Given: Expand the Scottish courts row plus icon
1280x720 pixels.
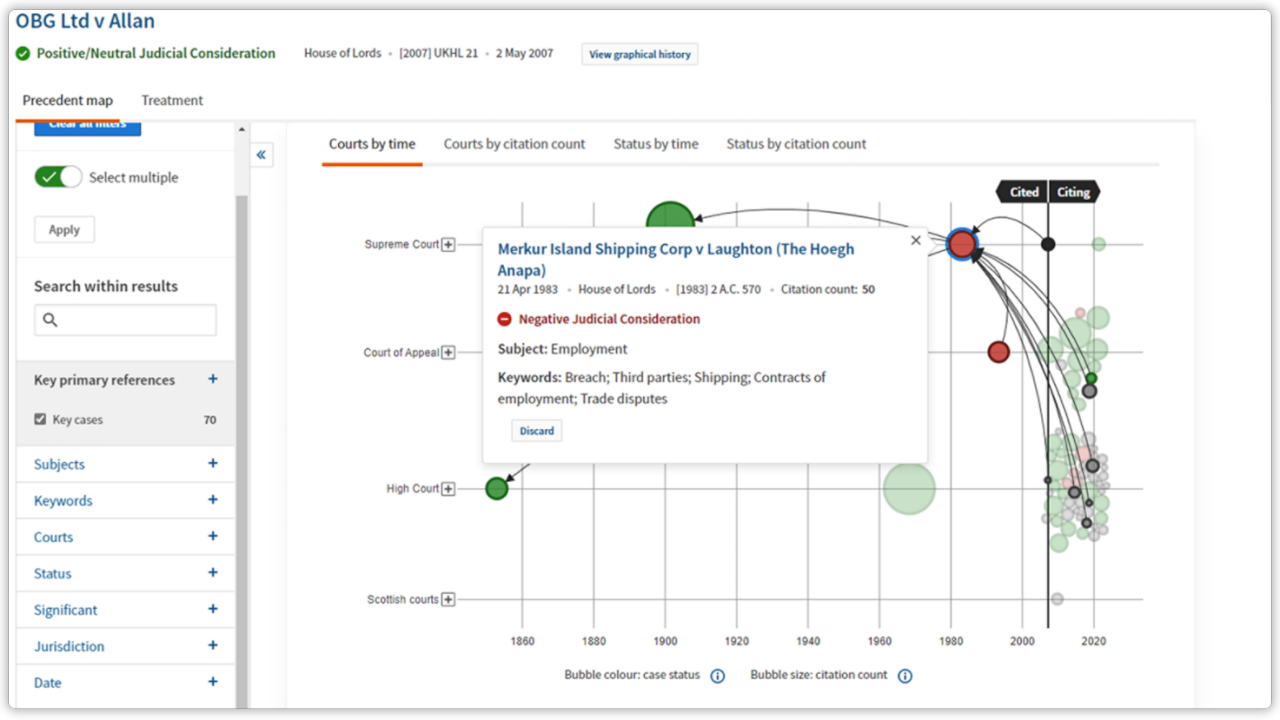Looking at the screenshot, I should pos(448,599).
